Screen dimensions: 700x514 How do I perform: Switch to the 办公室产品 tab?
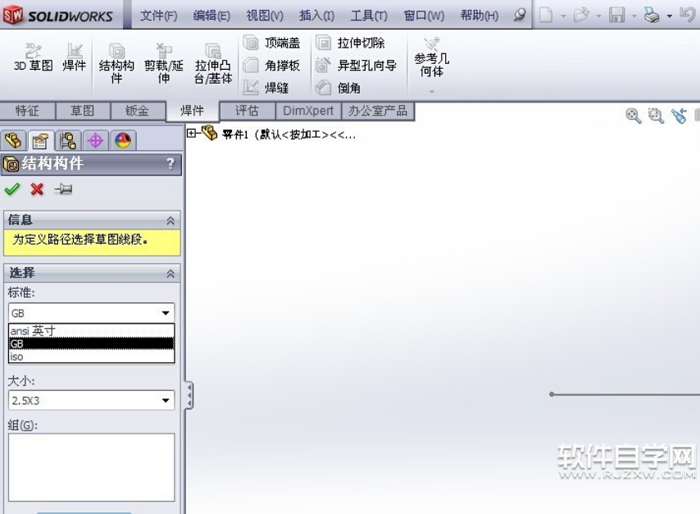tap(378, 111)
